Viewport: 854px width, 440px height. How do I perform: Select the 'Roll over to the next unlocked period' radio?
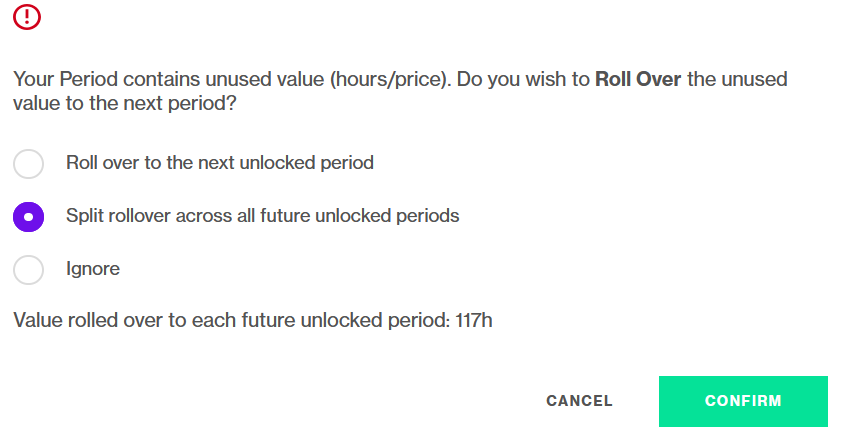(28, 164)
